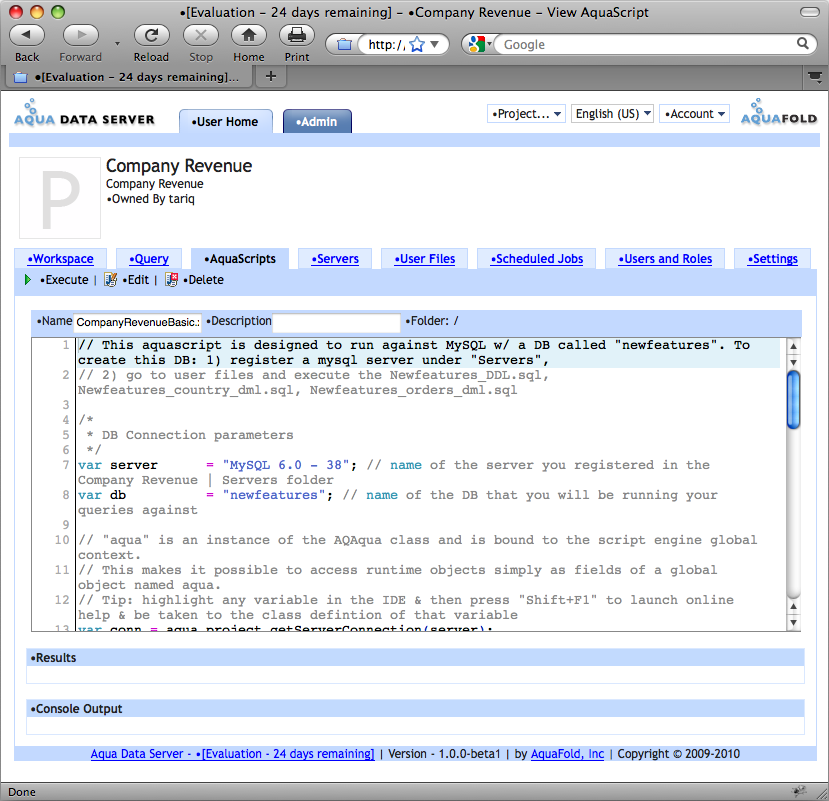
Task: Open the Query tab
Action: coord(149,259)
